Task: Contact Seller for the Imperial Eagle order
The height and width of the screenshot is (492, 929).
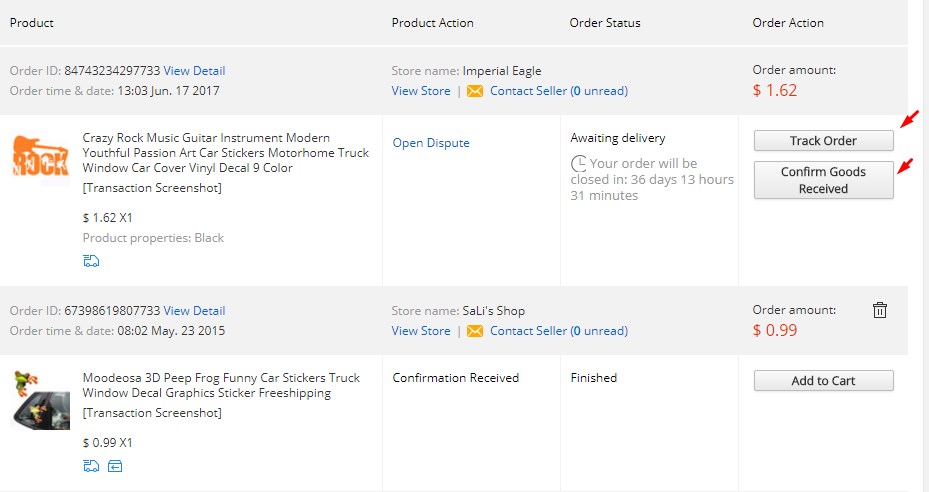Action: [x=558, y=91]
